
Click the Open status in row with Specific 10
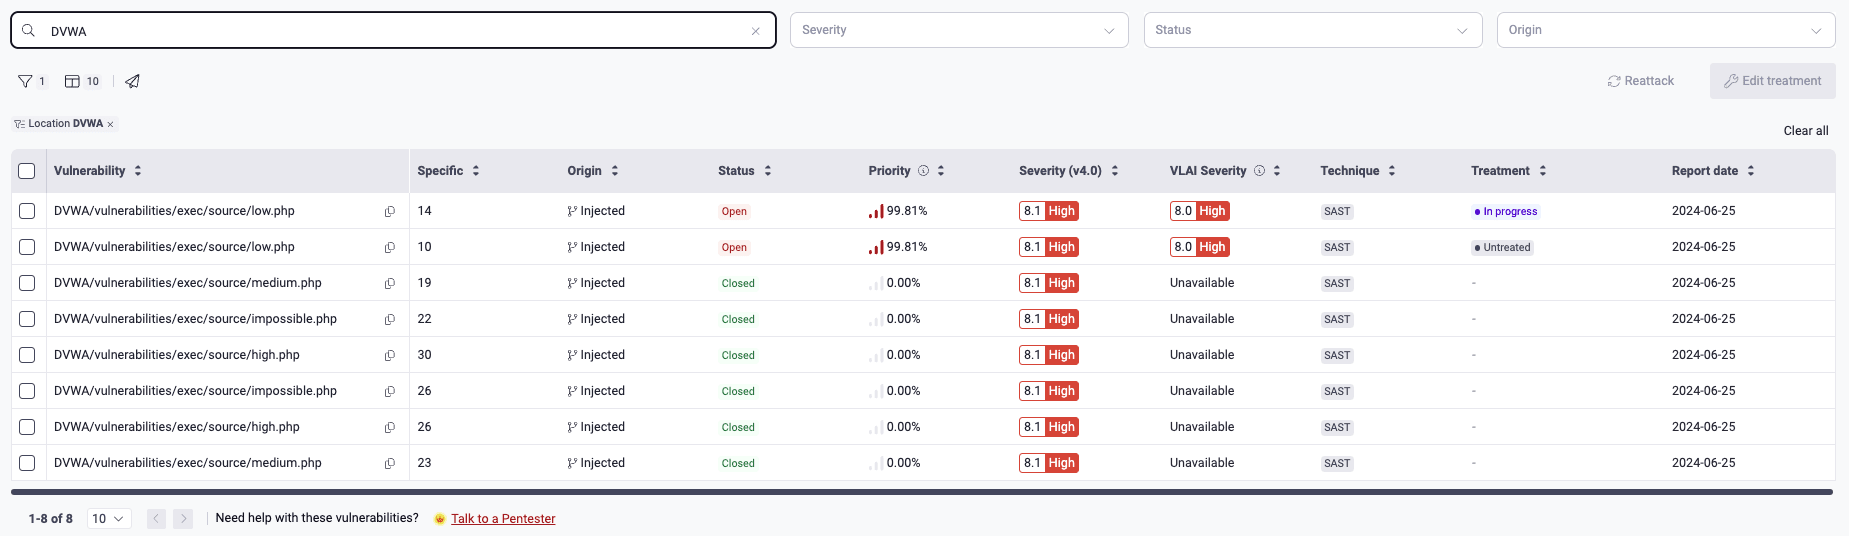[x=734, y=247]
